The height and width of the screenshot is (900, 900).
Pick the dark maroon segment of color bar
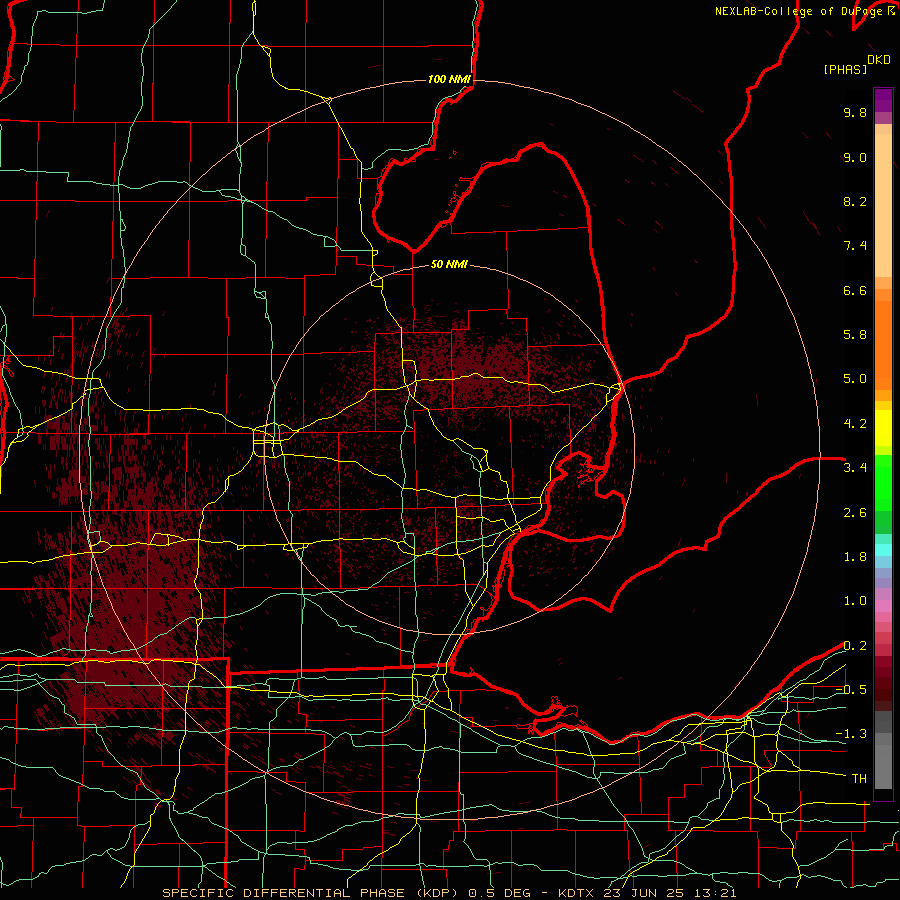[x=883, y=683]
